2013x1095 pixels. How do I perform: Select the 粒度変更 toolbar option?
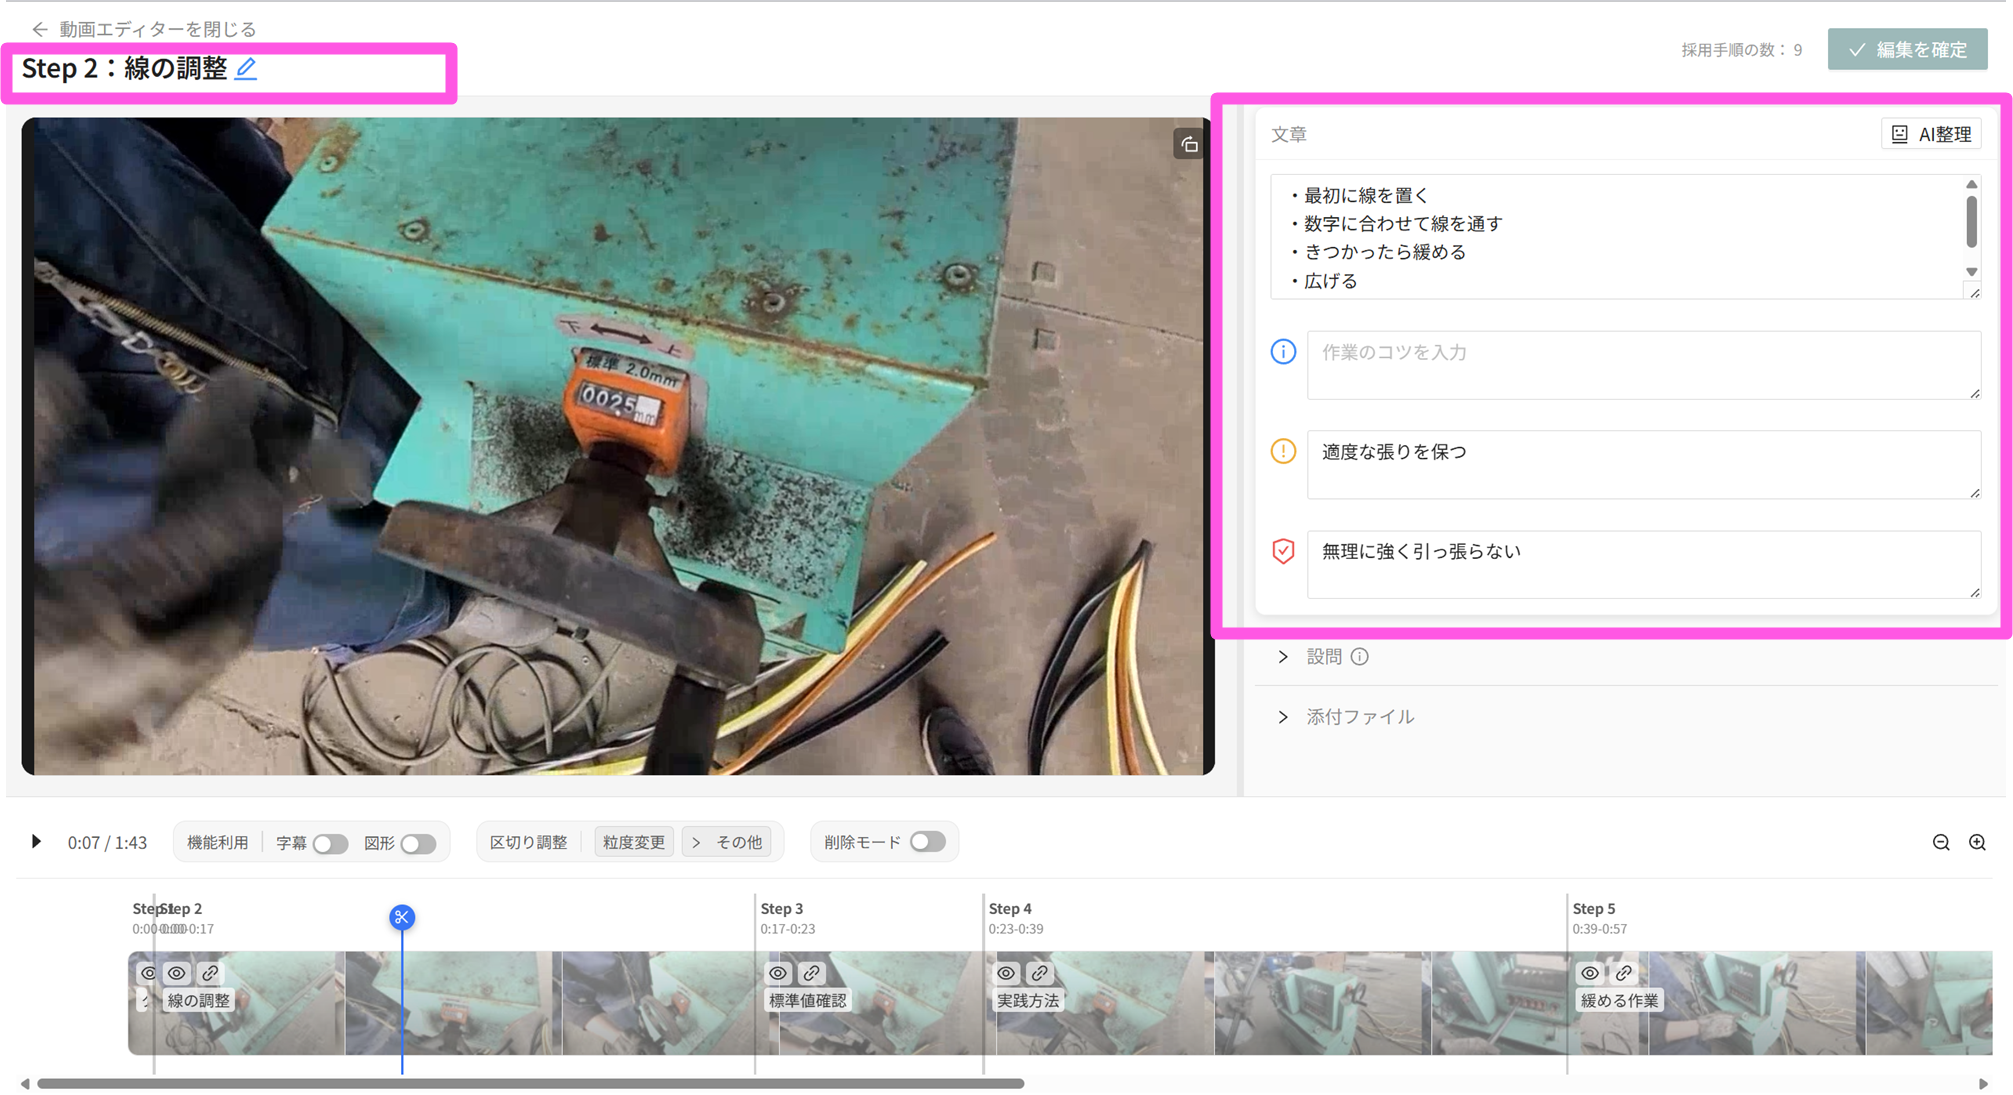point(634,842)
